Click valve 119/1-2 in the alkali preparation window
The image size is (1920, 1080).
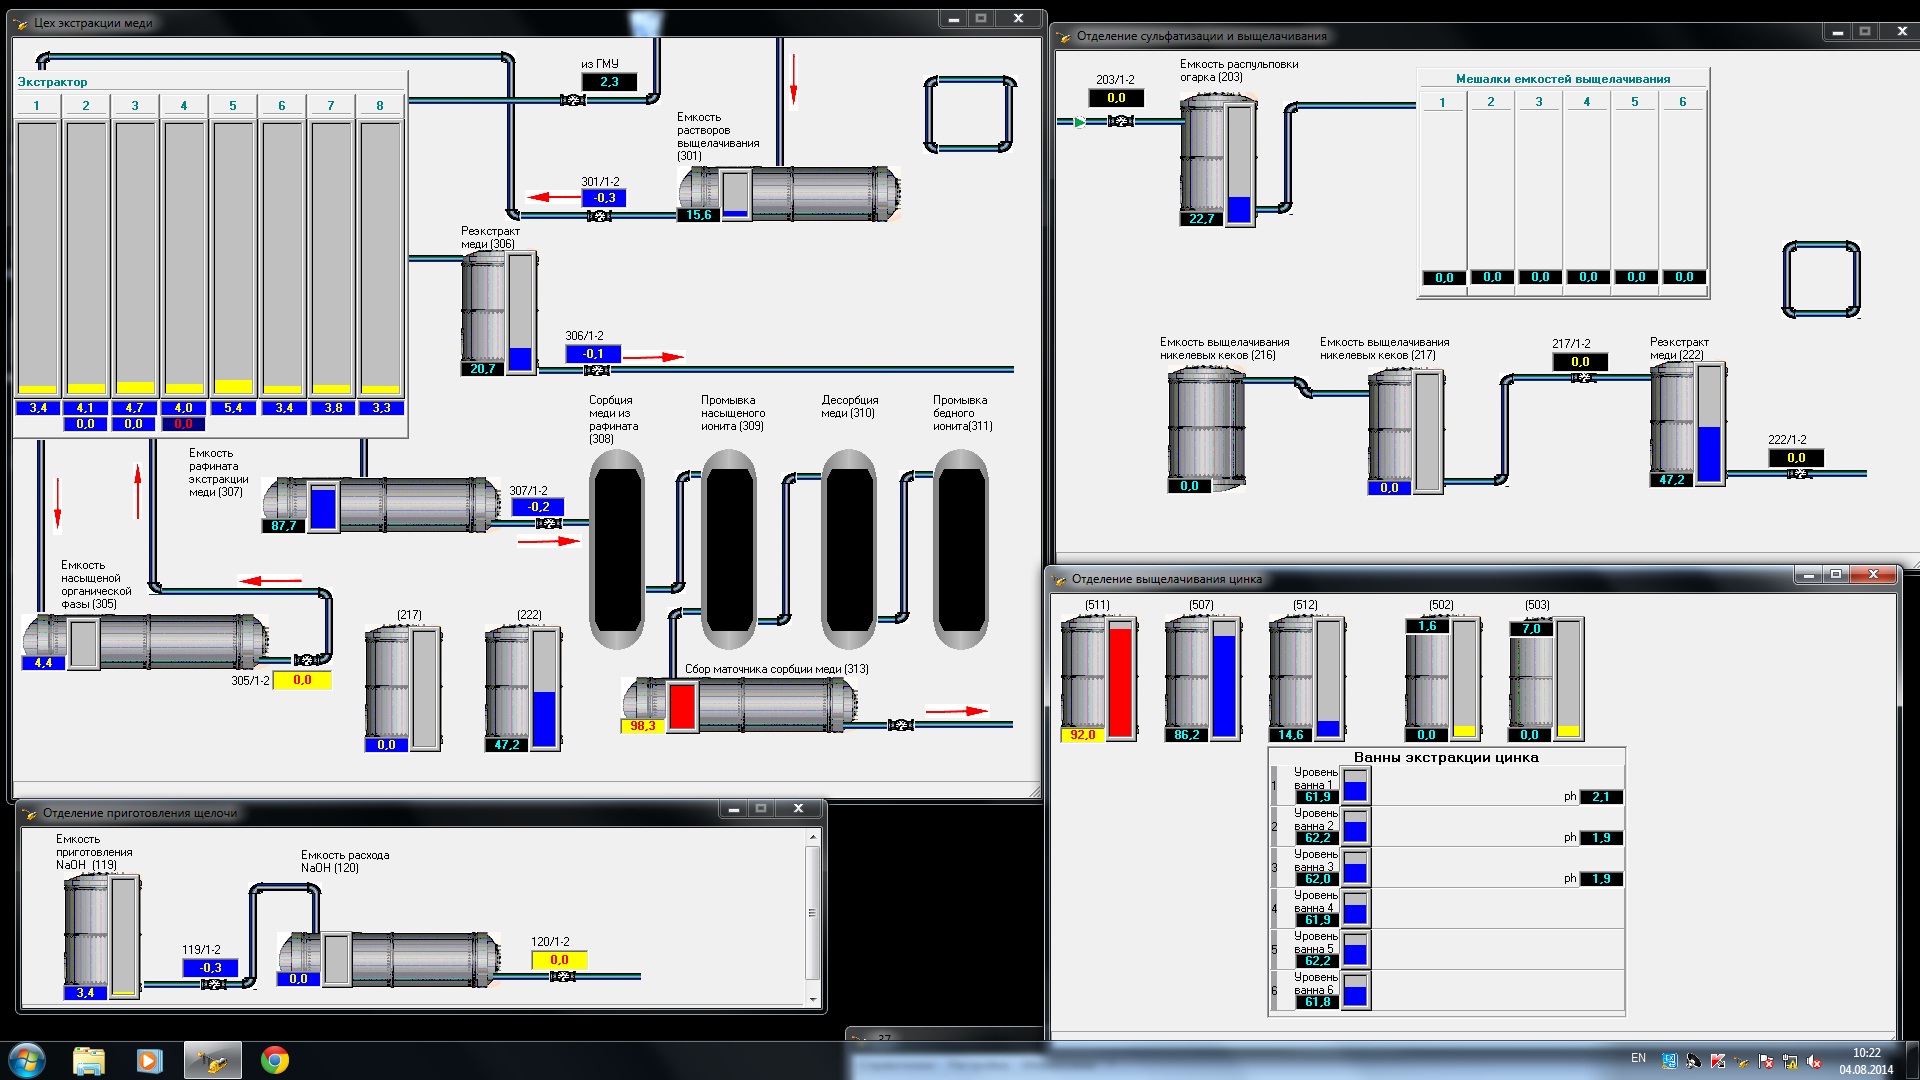213,984
